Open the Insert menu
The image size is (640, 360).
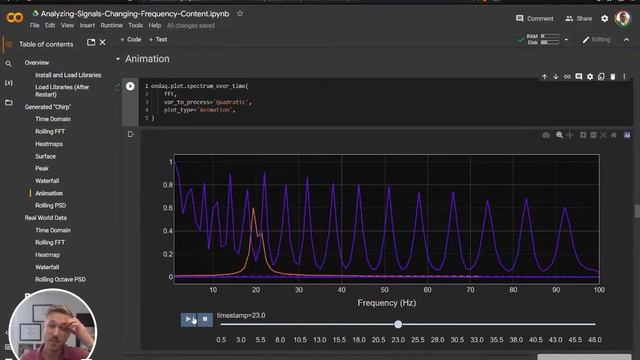(87, 25)
